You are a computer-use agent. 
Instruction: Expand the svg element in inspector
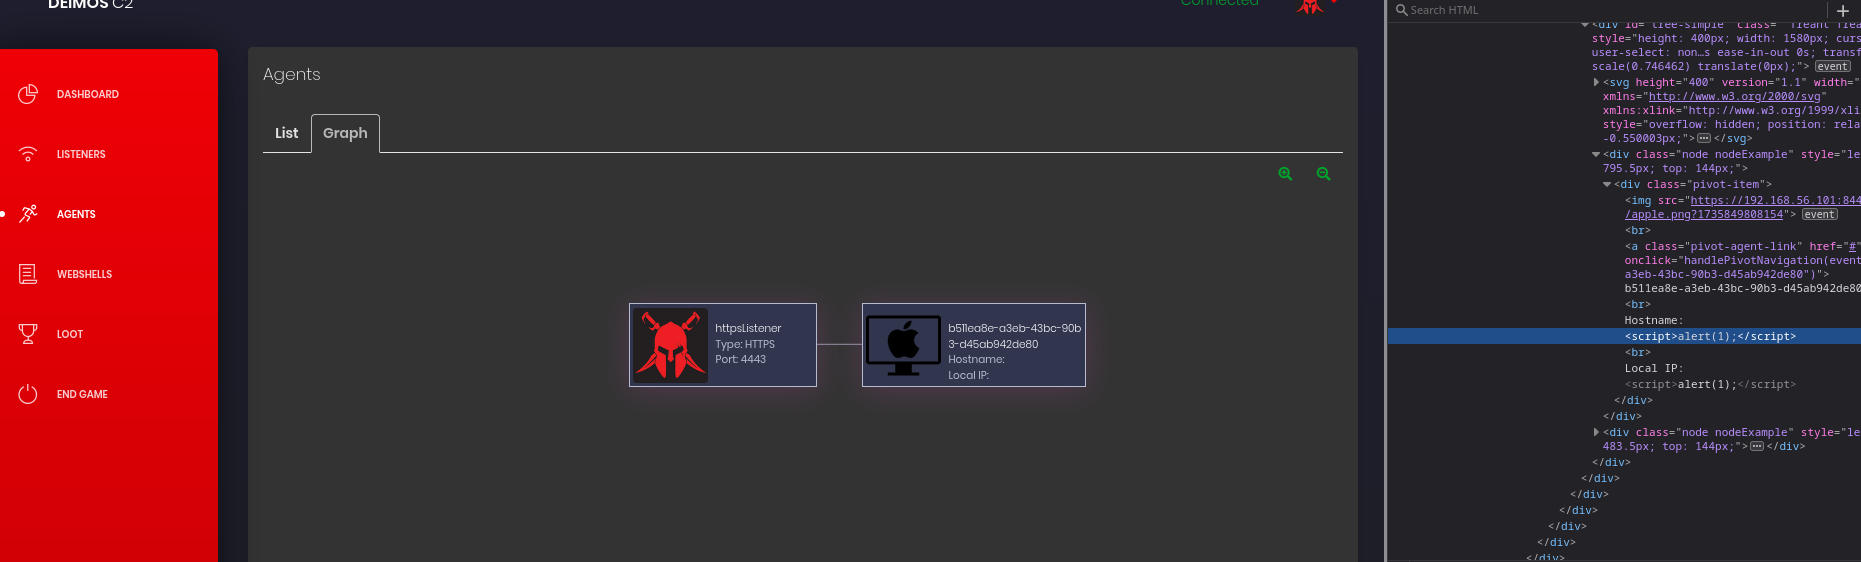click(1596, 83)
